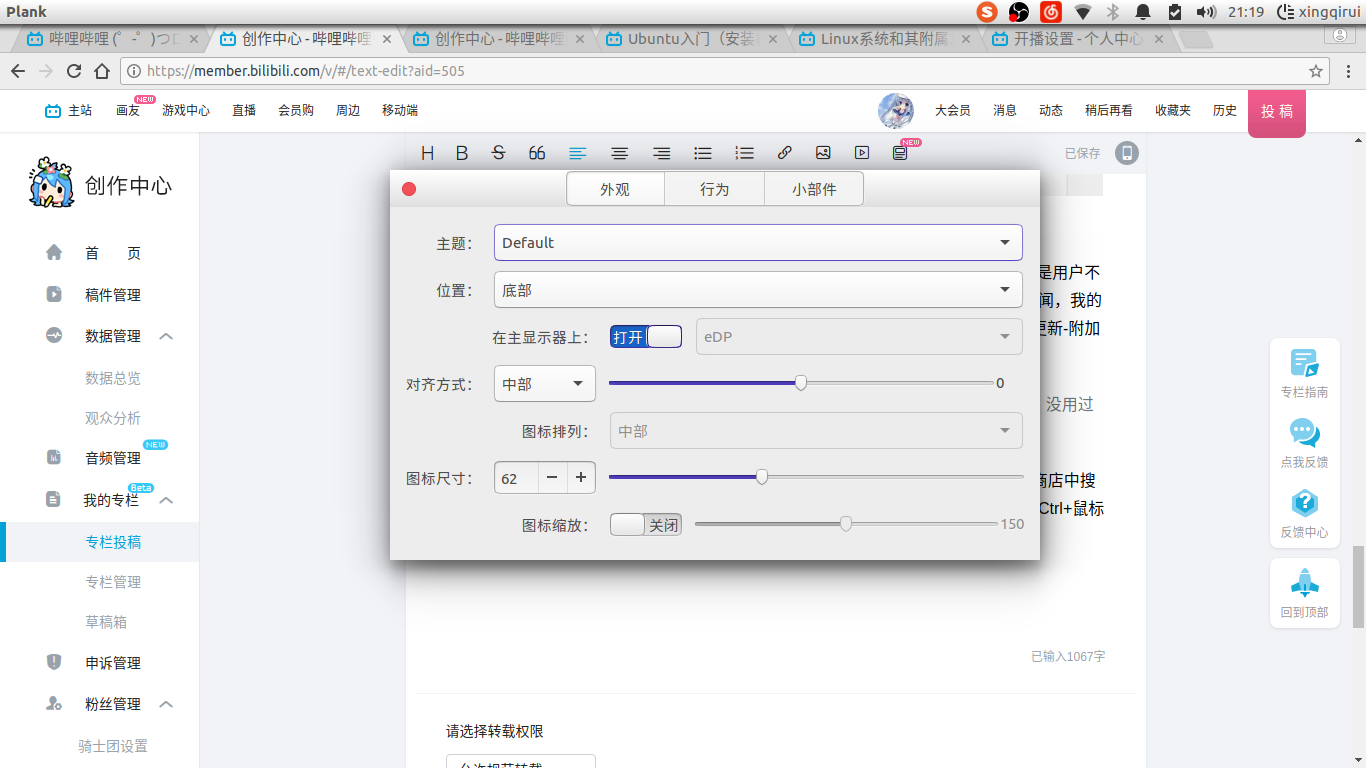The image size is (1366, 768).
Task: Go to 首页 in creator sidebar
Action: [113, 253]
